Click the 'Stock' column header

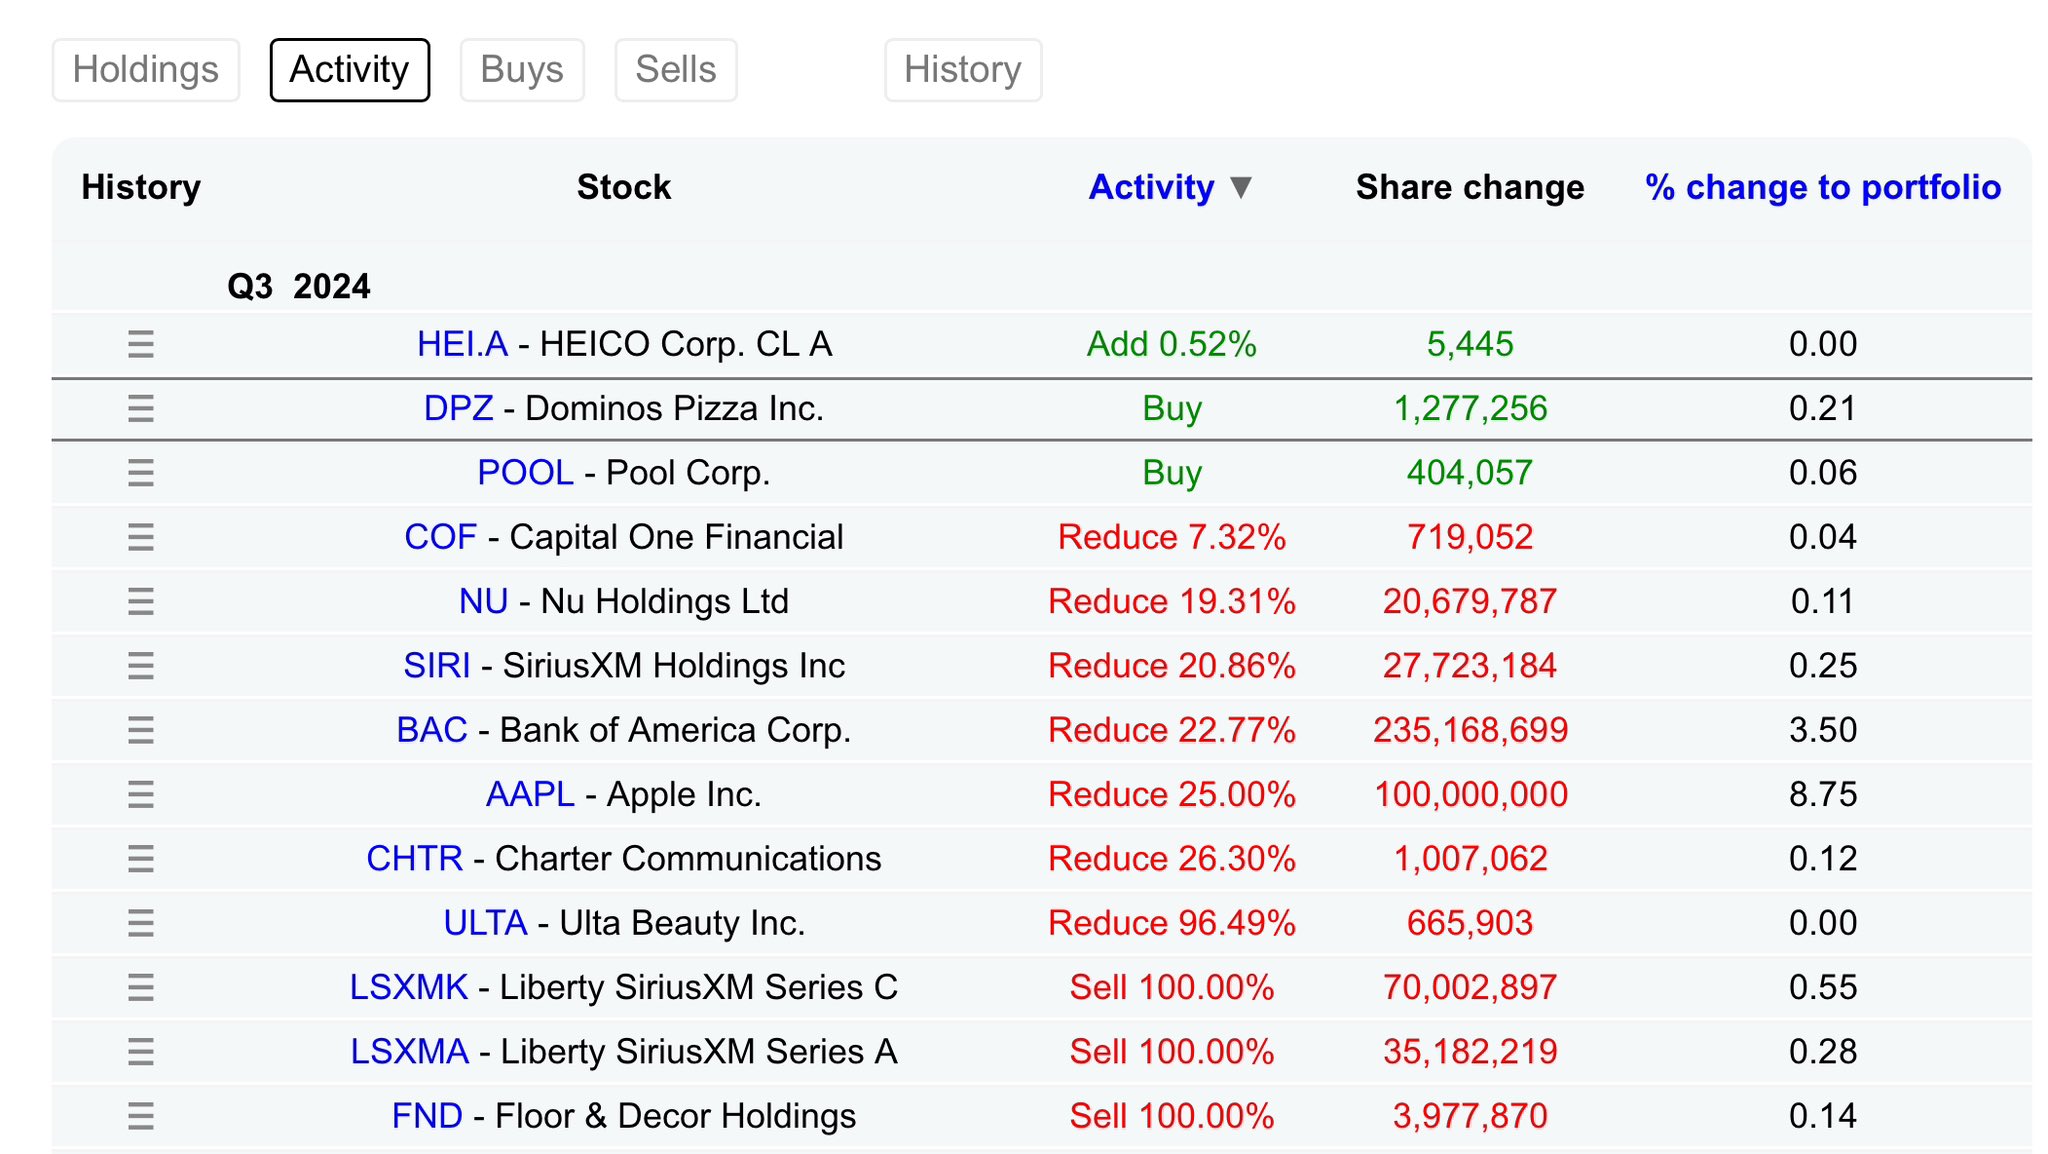(624, 187)
